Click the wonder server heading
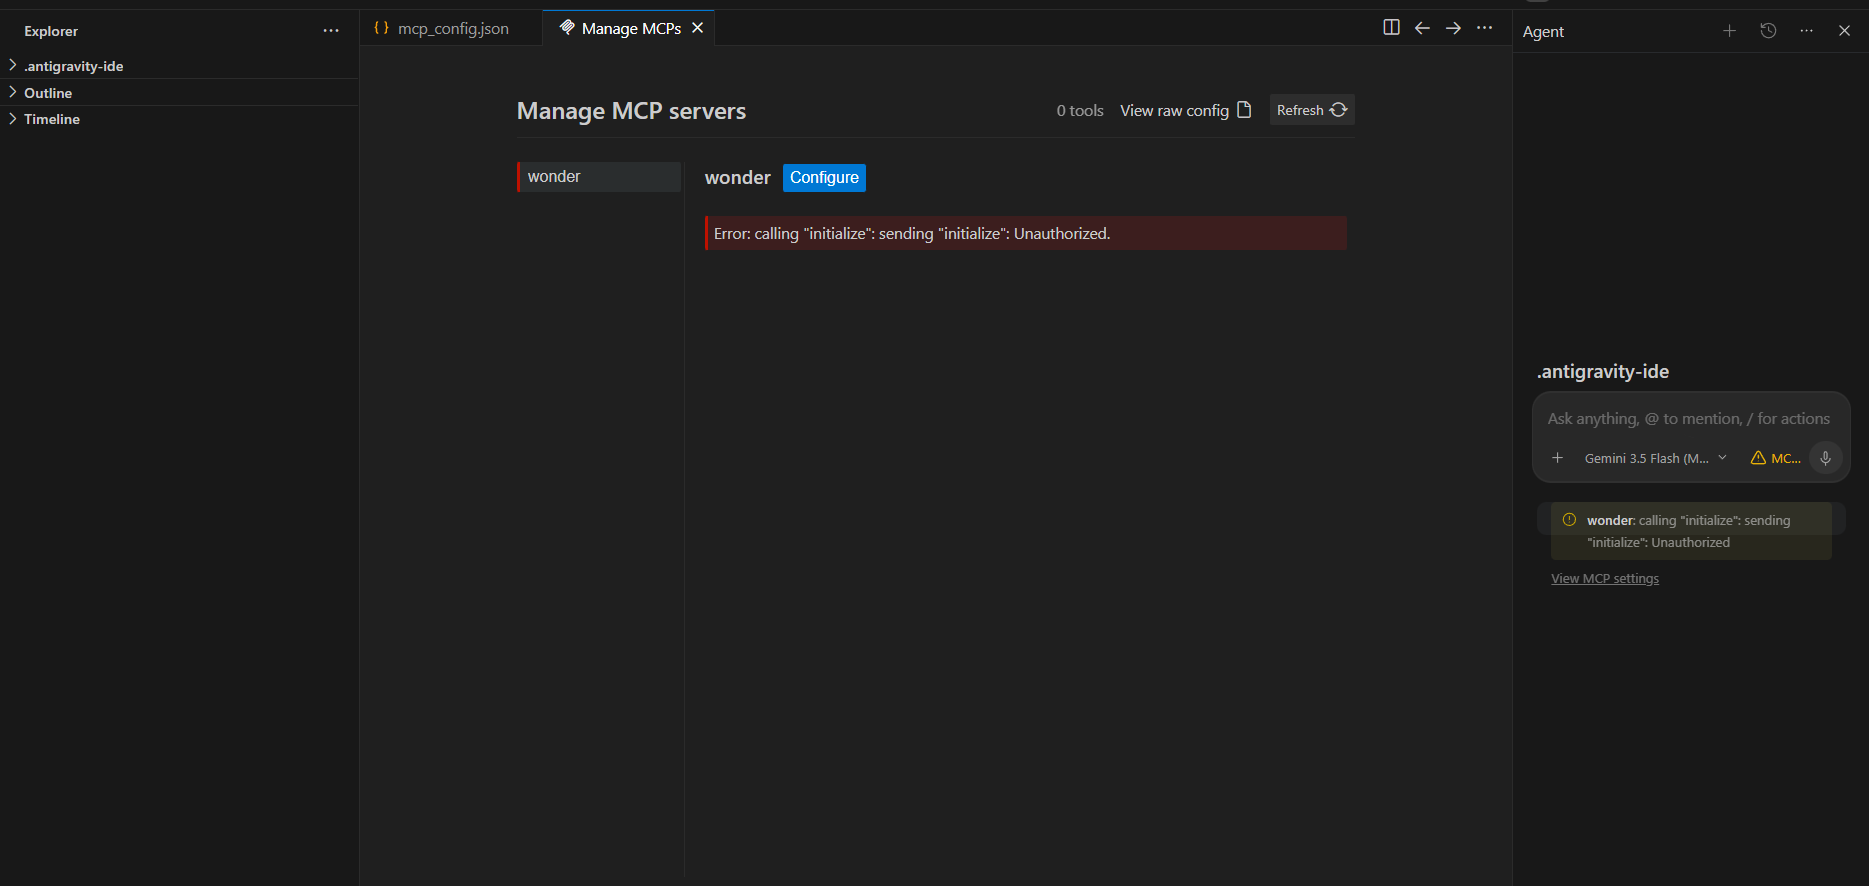This screenshot has height=886, width=1869. pyautogui.click(x=738, y=178)
